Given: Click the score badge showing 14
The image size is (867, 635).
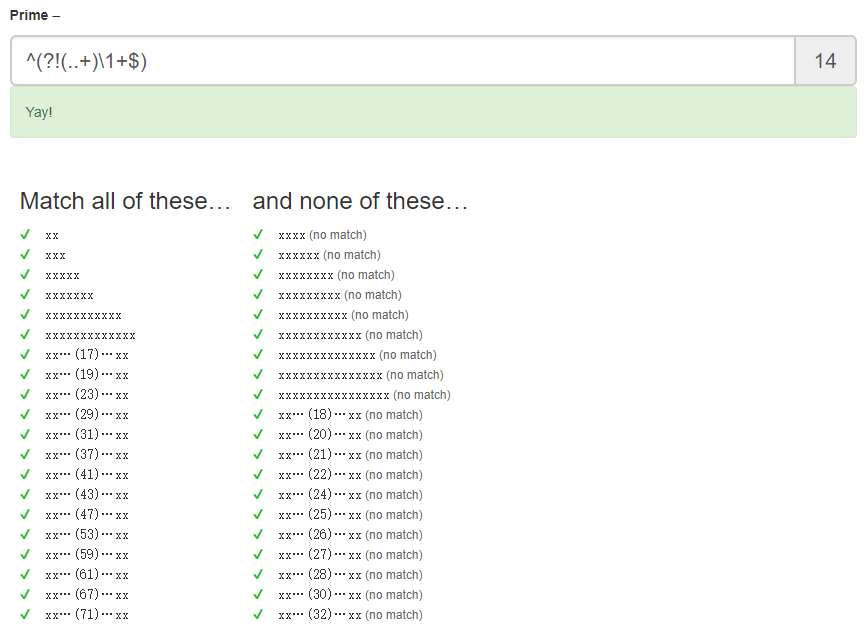Looking at the screenshot, I should coord(826,61).
